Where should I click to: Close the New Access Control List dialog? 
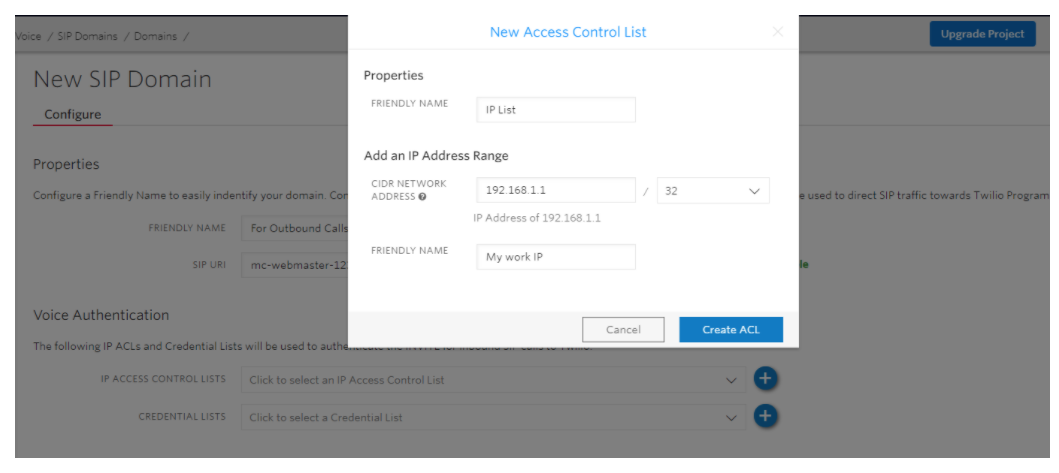point(777,32)
